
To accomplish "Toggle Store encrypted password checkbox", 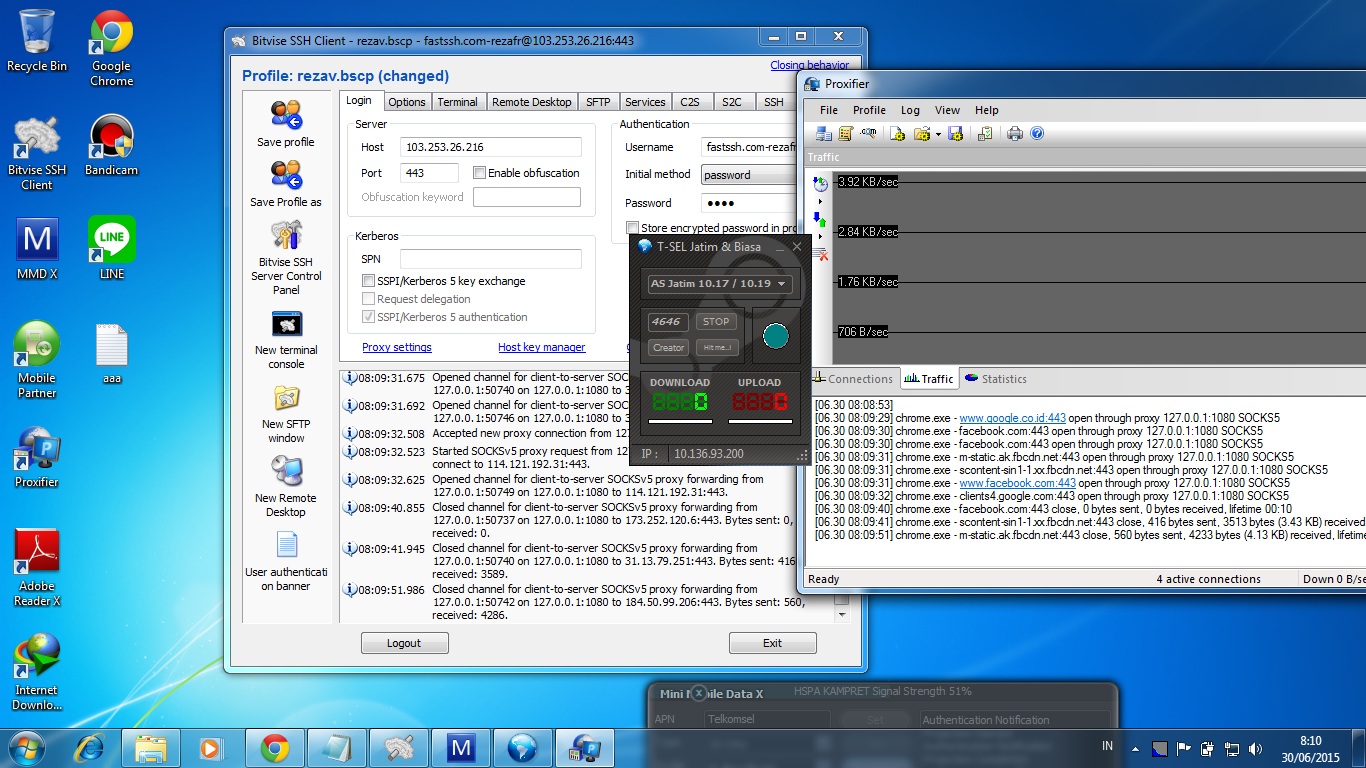I will click(633, 228).
